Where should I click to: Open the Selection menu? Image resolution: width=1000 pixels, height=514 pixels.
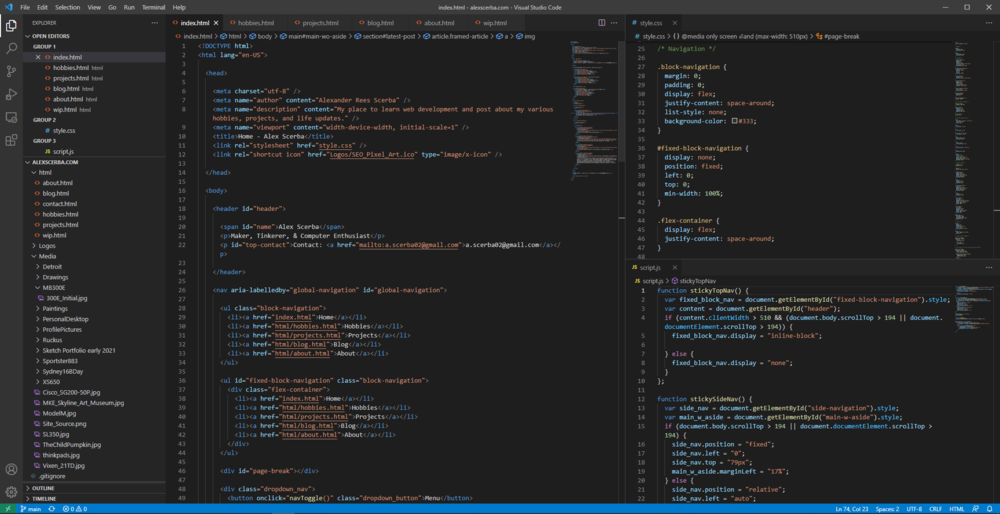click(x=67, y=7)
